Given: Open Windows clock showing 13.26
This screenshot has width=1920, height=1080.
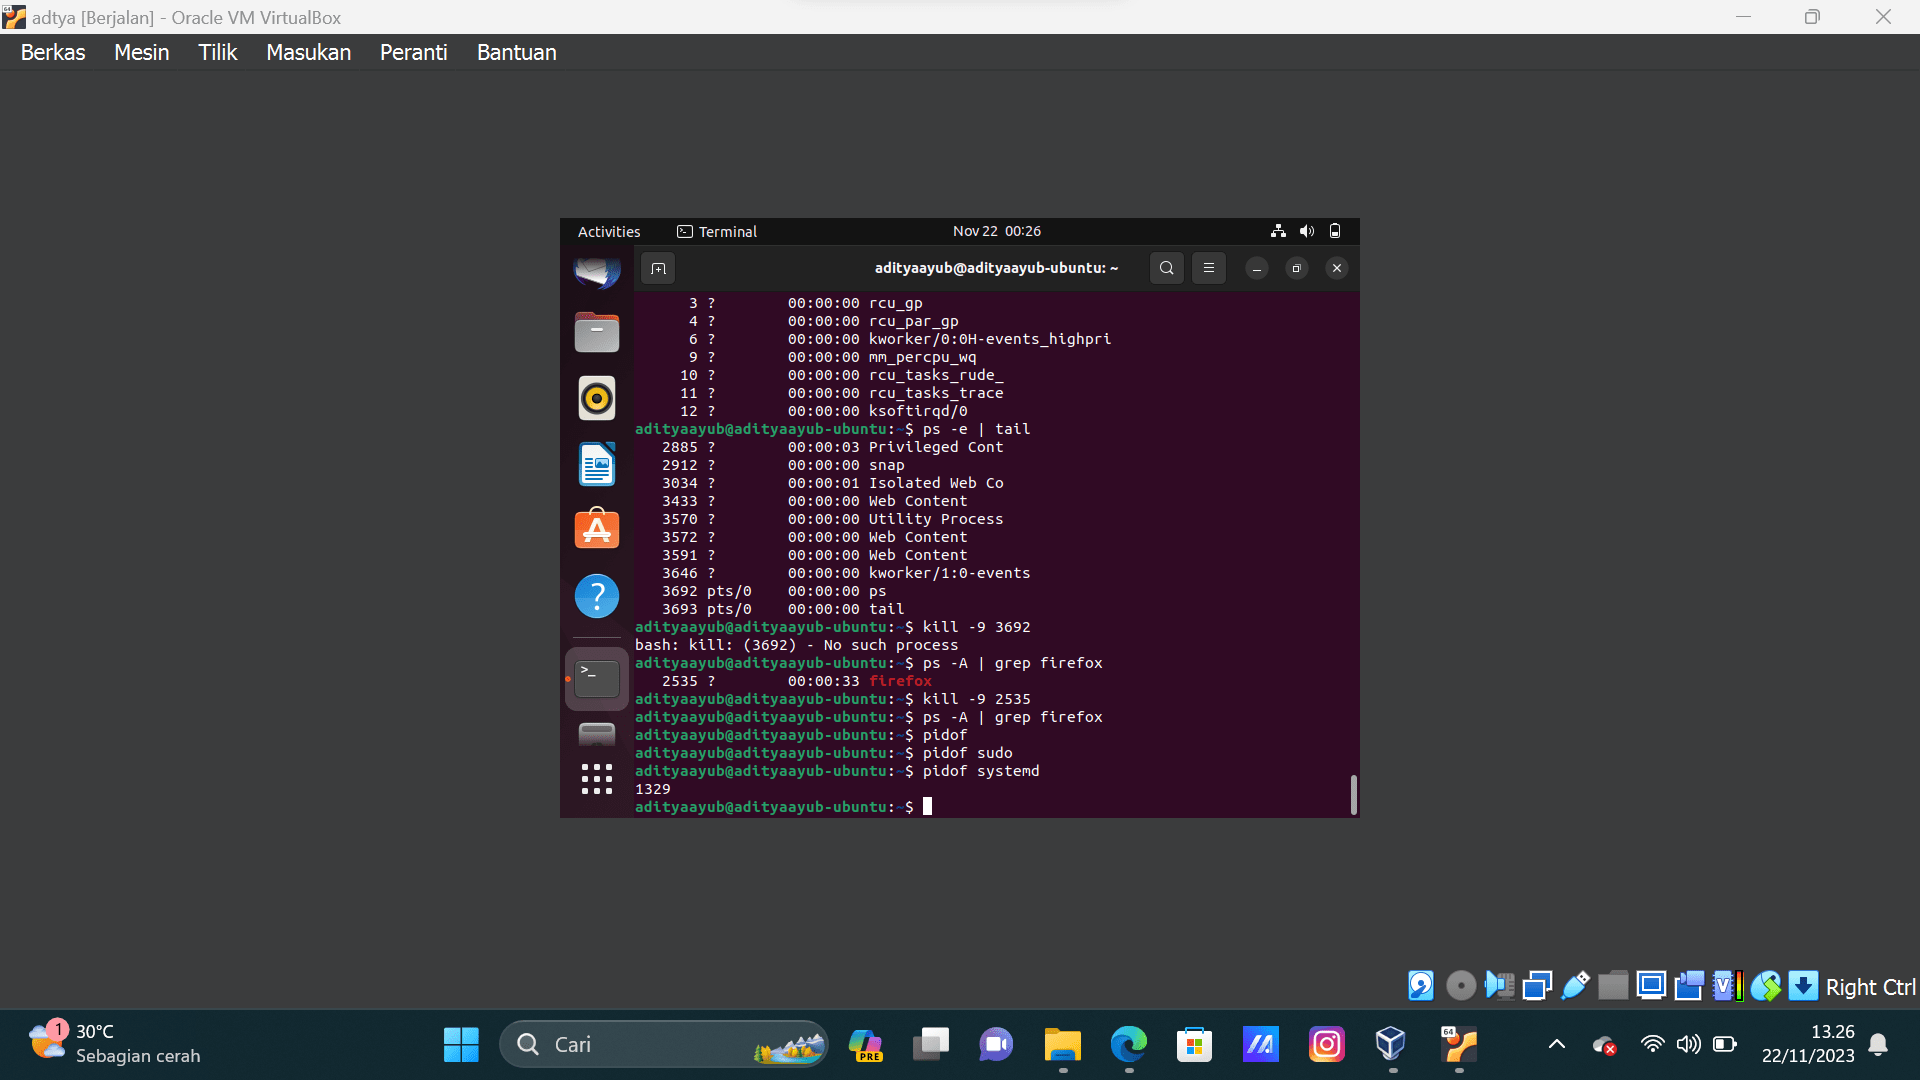Looking at the screenshot, I should point(1808,1044).
